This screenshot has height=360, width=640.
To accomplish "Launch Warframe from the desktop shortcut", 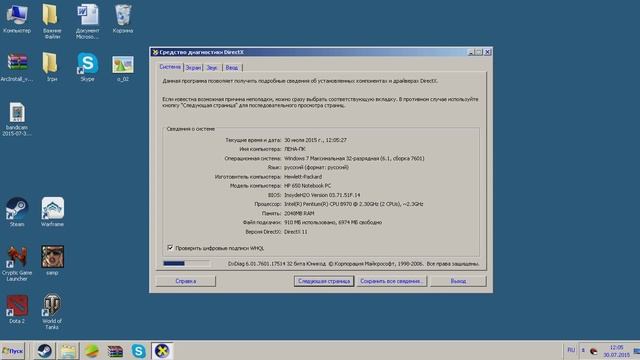I will [52, 212].
